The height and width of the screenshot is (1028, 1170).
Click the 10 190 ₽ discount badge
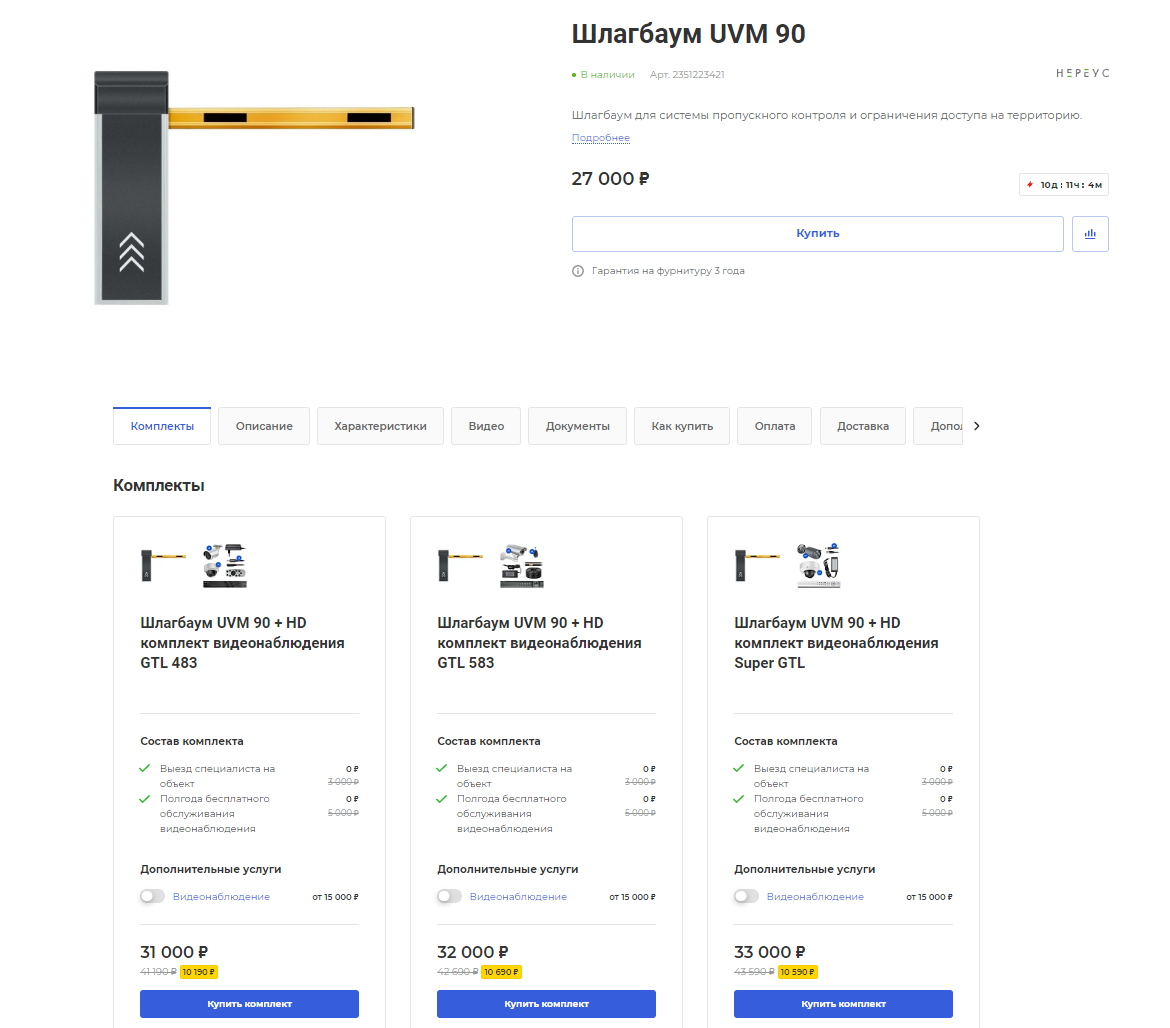click(x=199, y=972)
